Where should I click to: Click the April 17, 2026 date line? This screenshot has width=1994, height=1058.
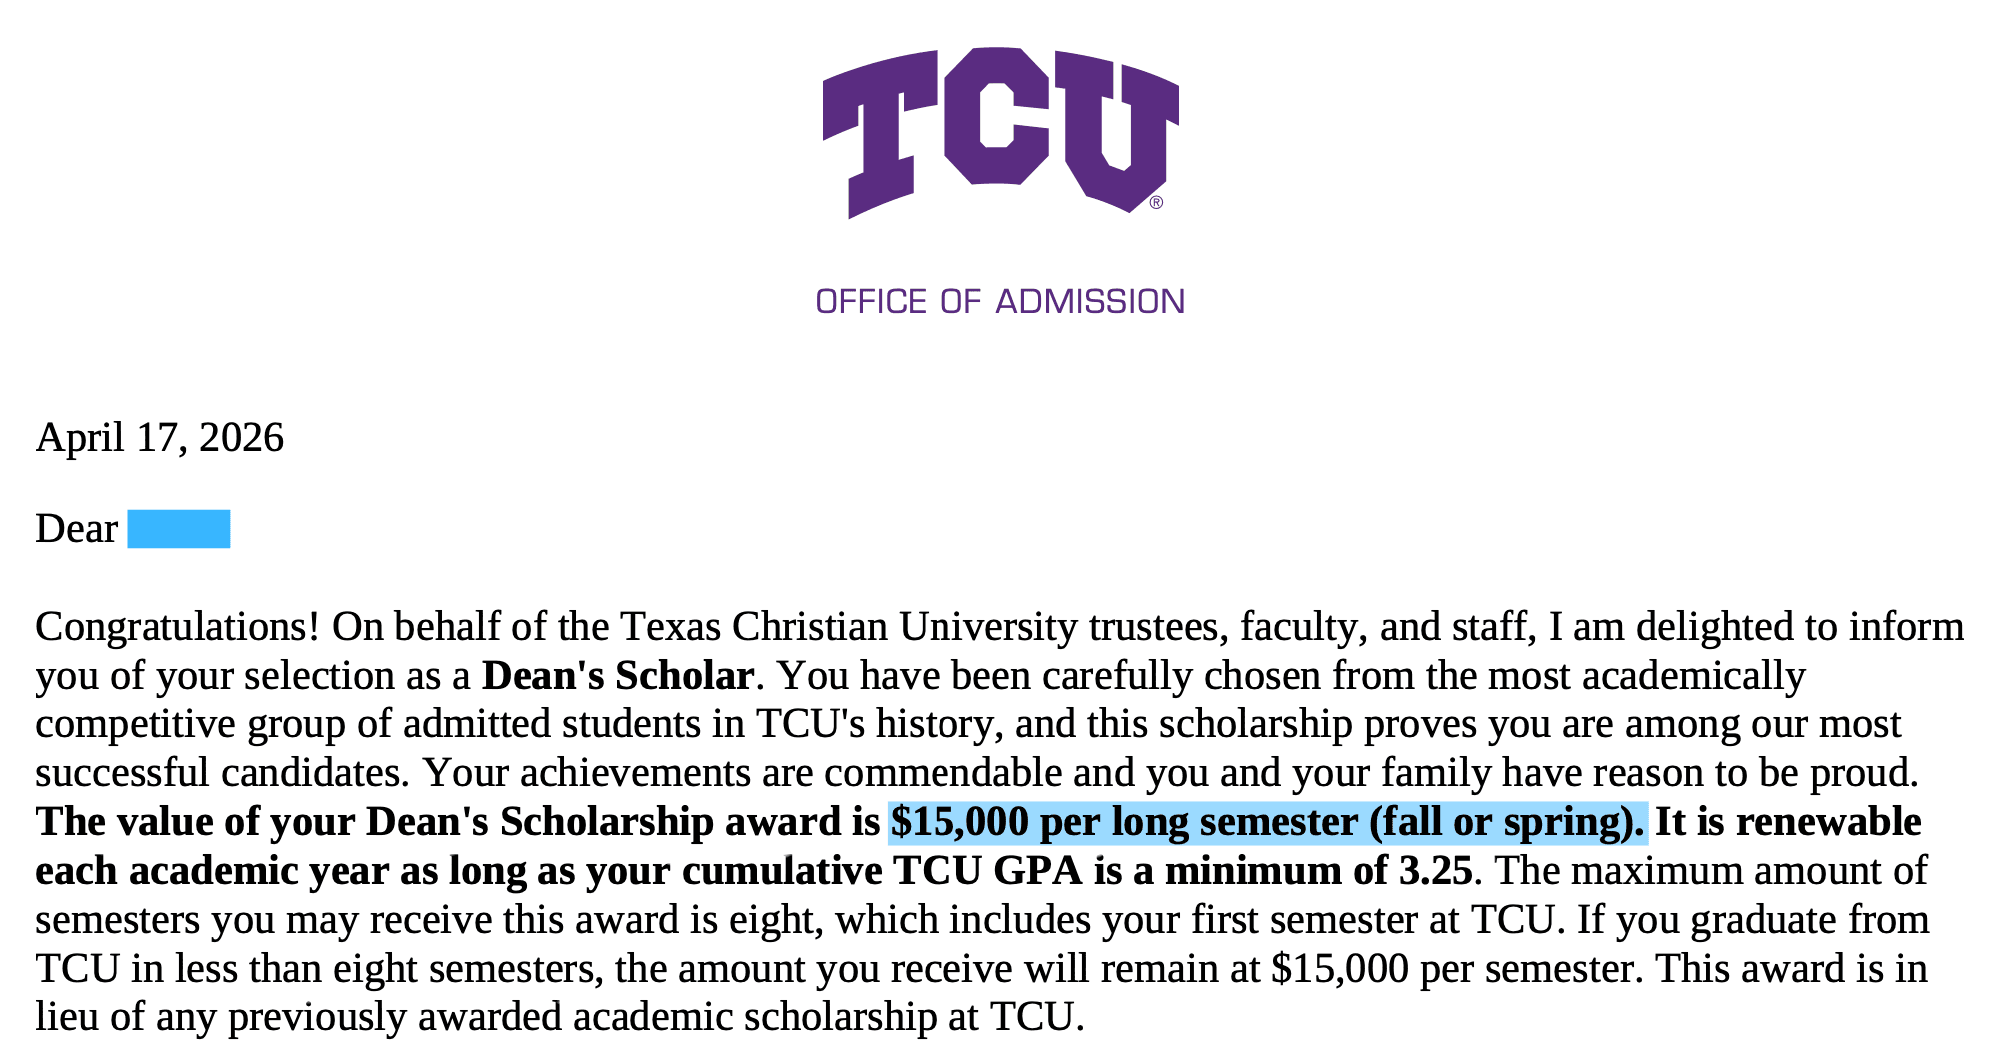click(160, 438)
